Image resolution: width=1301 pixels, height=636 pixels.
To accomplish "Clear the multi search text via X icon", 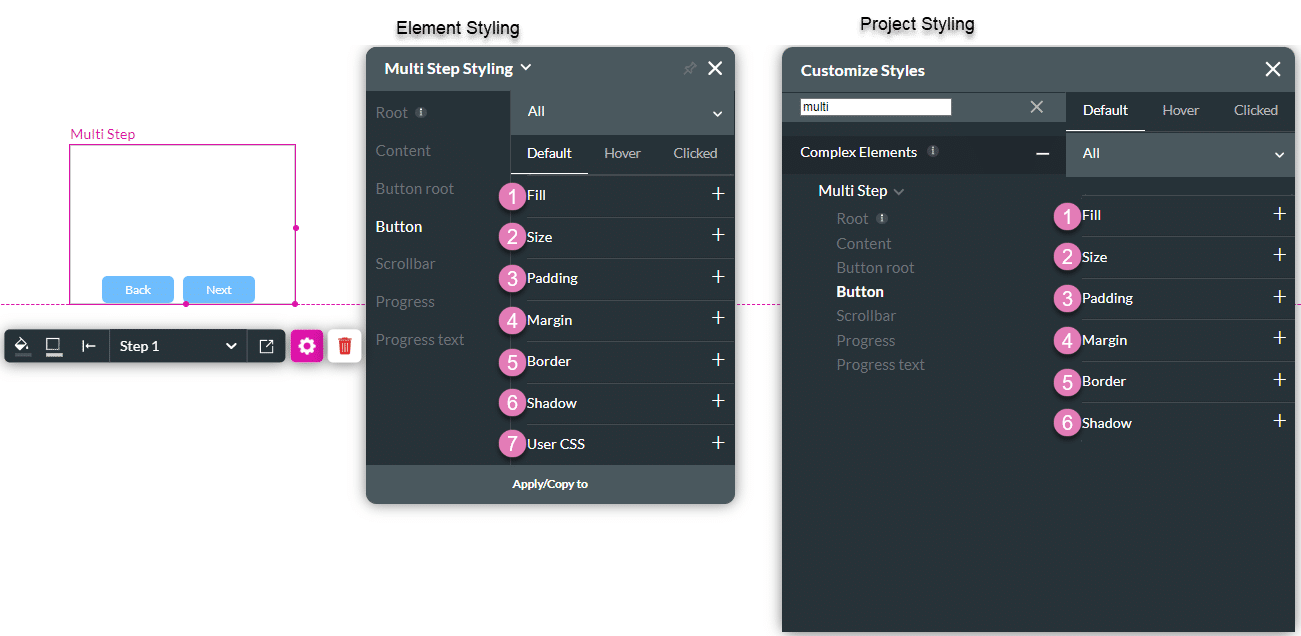I will click(1037, 107).
